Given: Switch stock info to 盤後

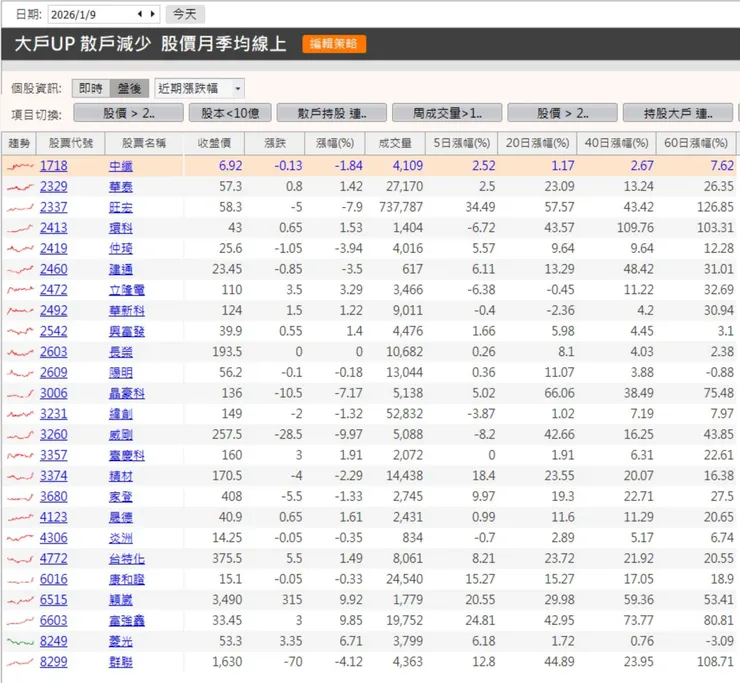Looking at the screenshot, I should coord(129,88).
